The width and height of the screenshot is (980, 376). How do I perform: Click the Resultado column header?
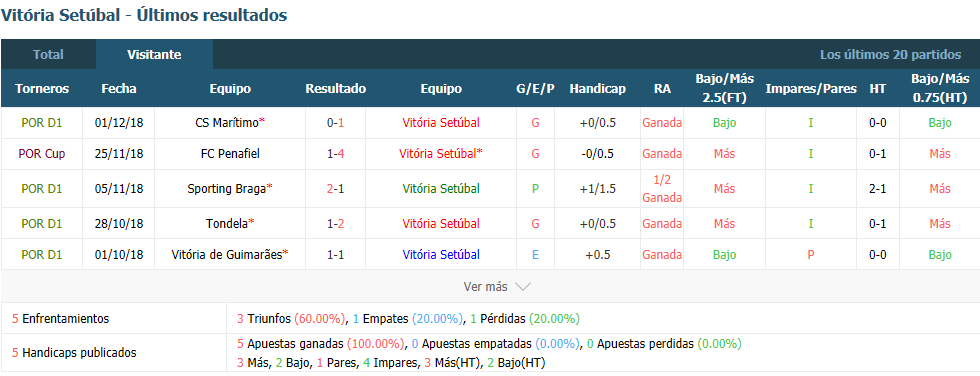(336, 89)
